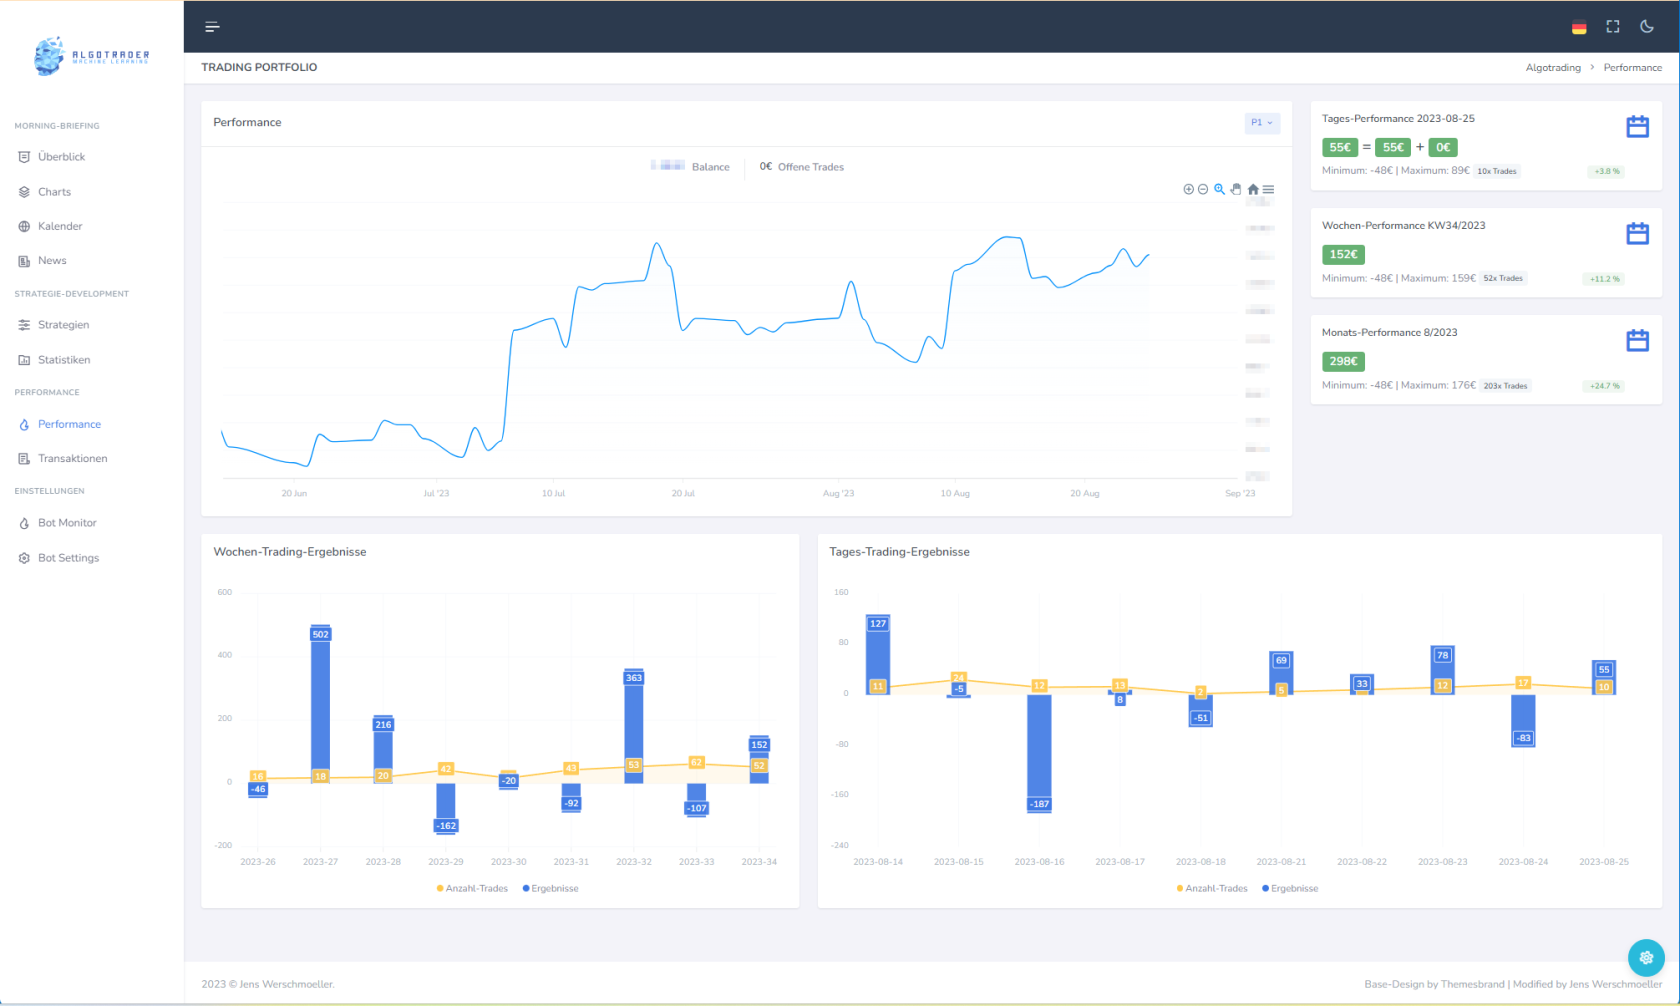The height and width of the screenshot is (1006, 1680).
Task: Select Performance in sidebar
Action: [x=69, y=424]
